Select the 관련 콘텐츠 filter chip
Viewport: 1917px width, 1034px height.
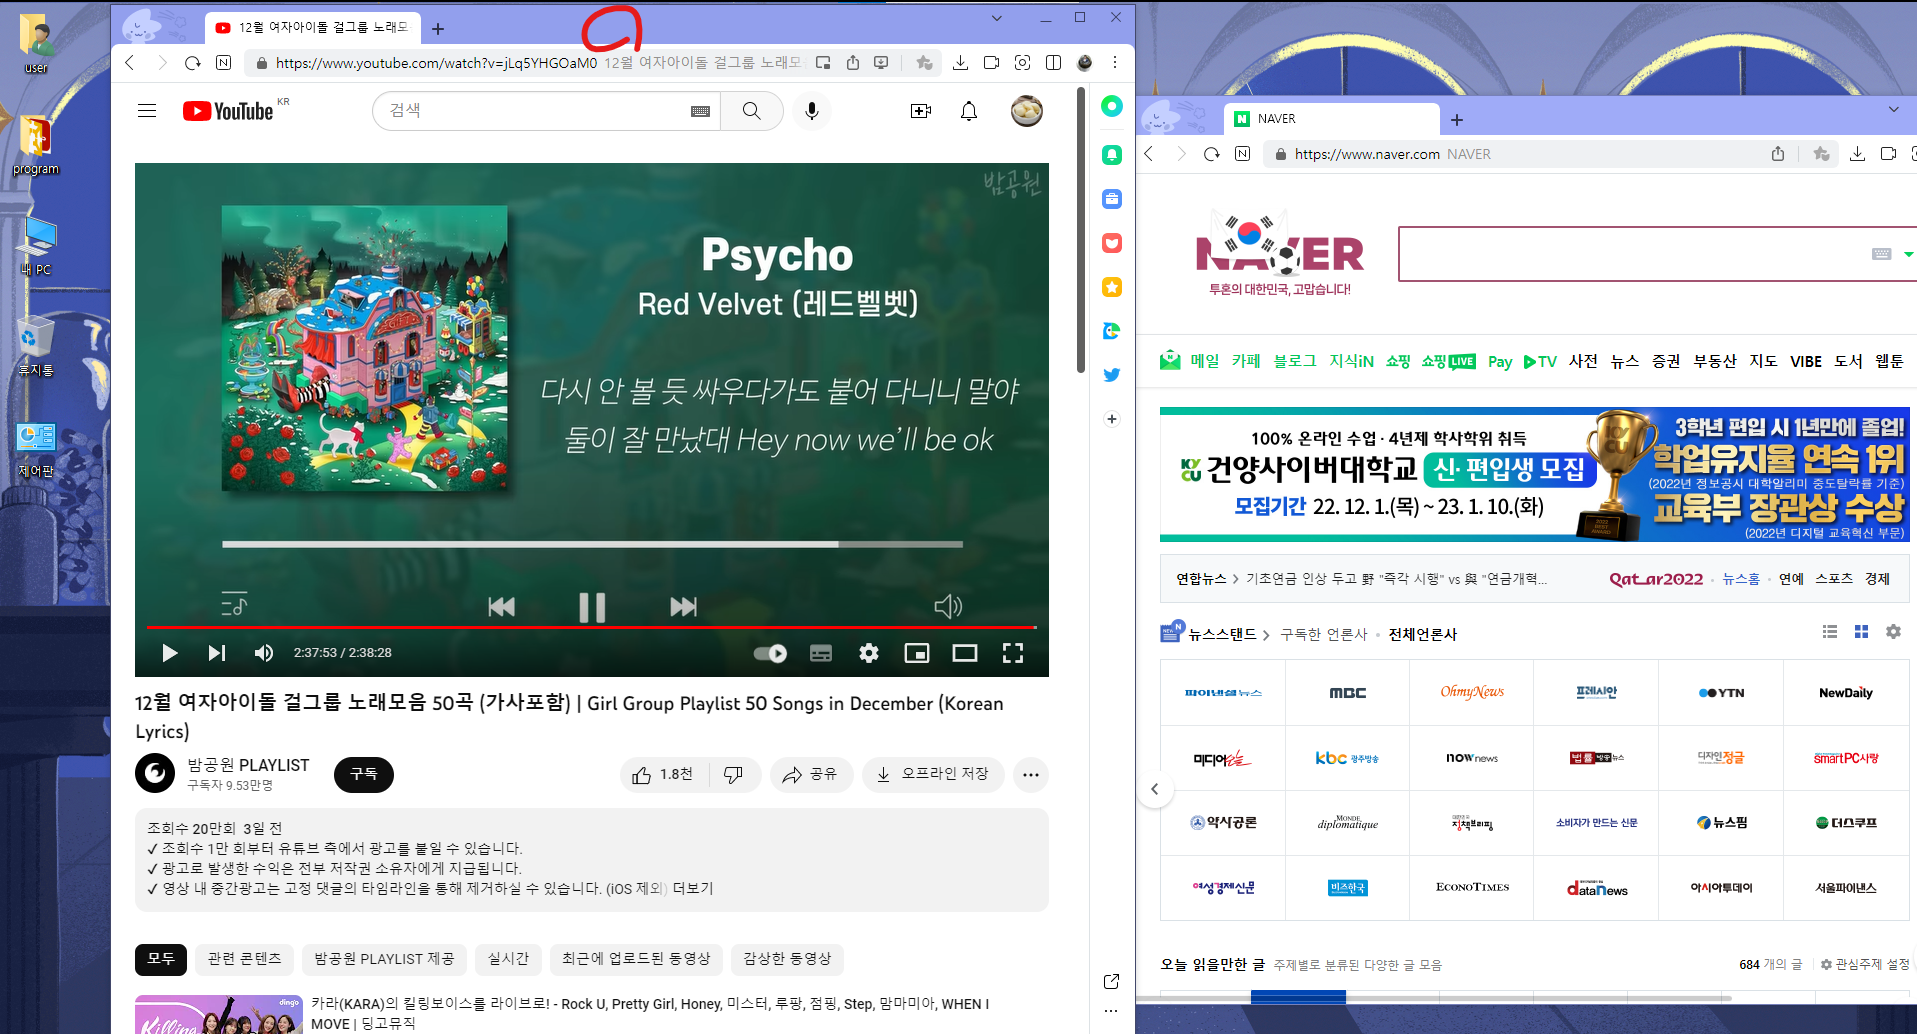(245, 959)
